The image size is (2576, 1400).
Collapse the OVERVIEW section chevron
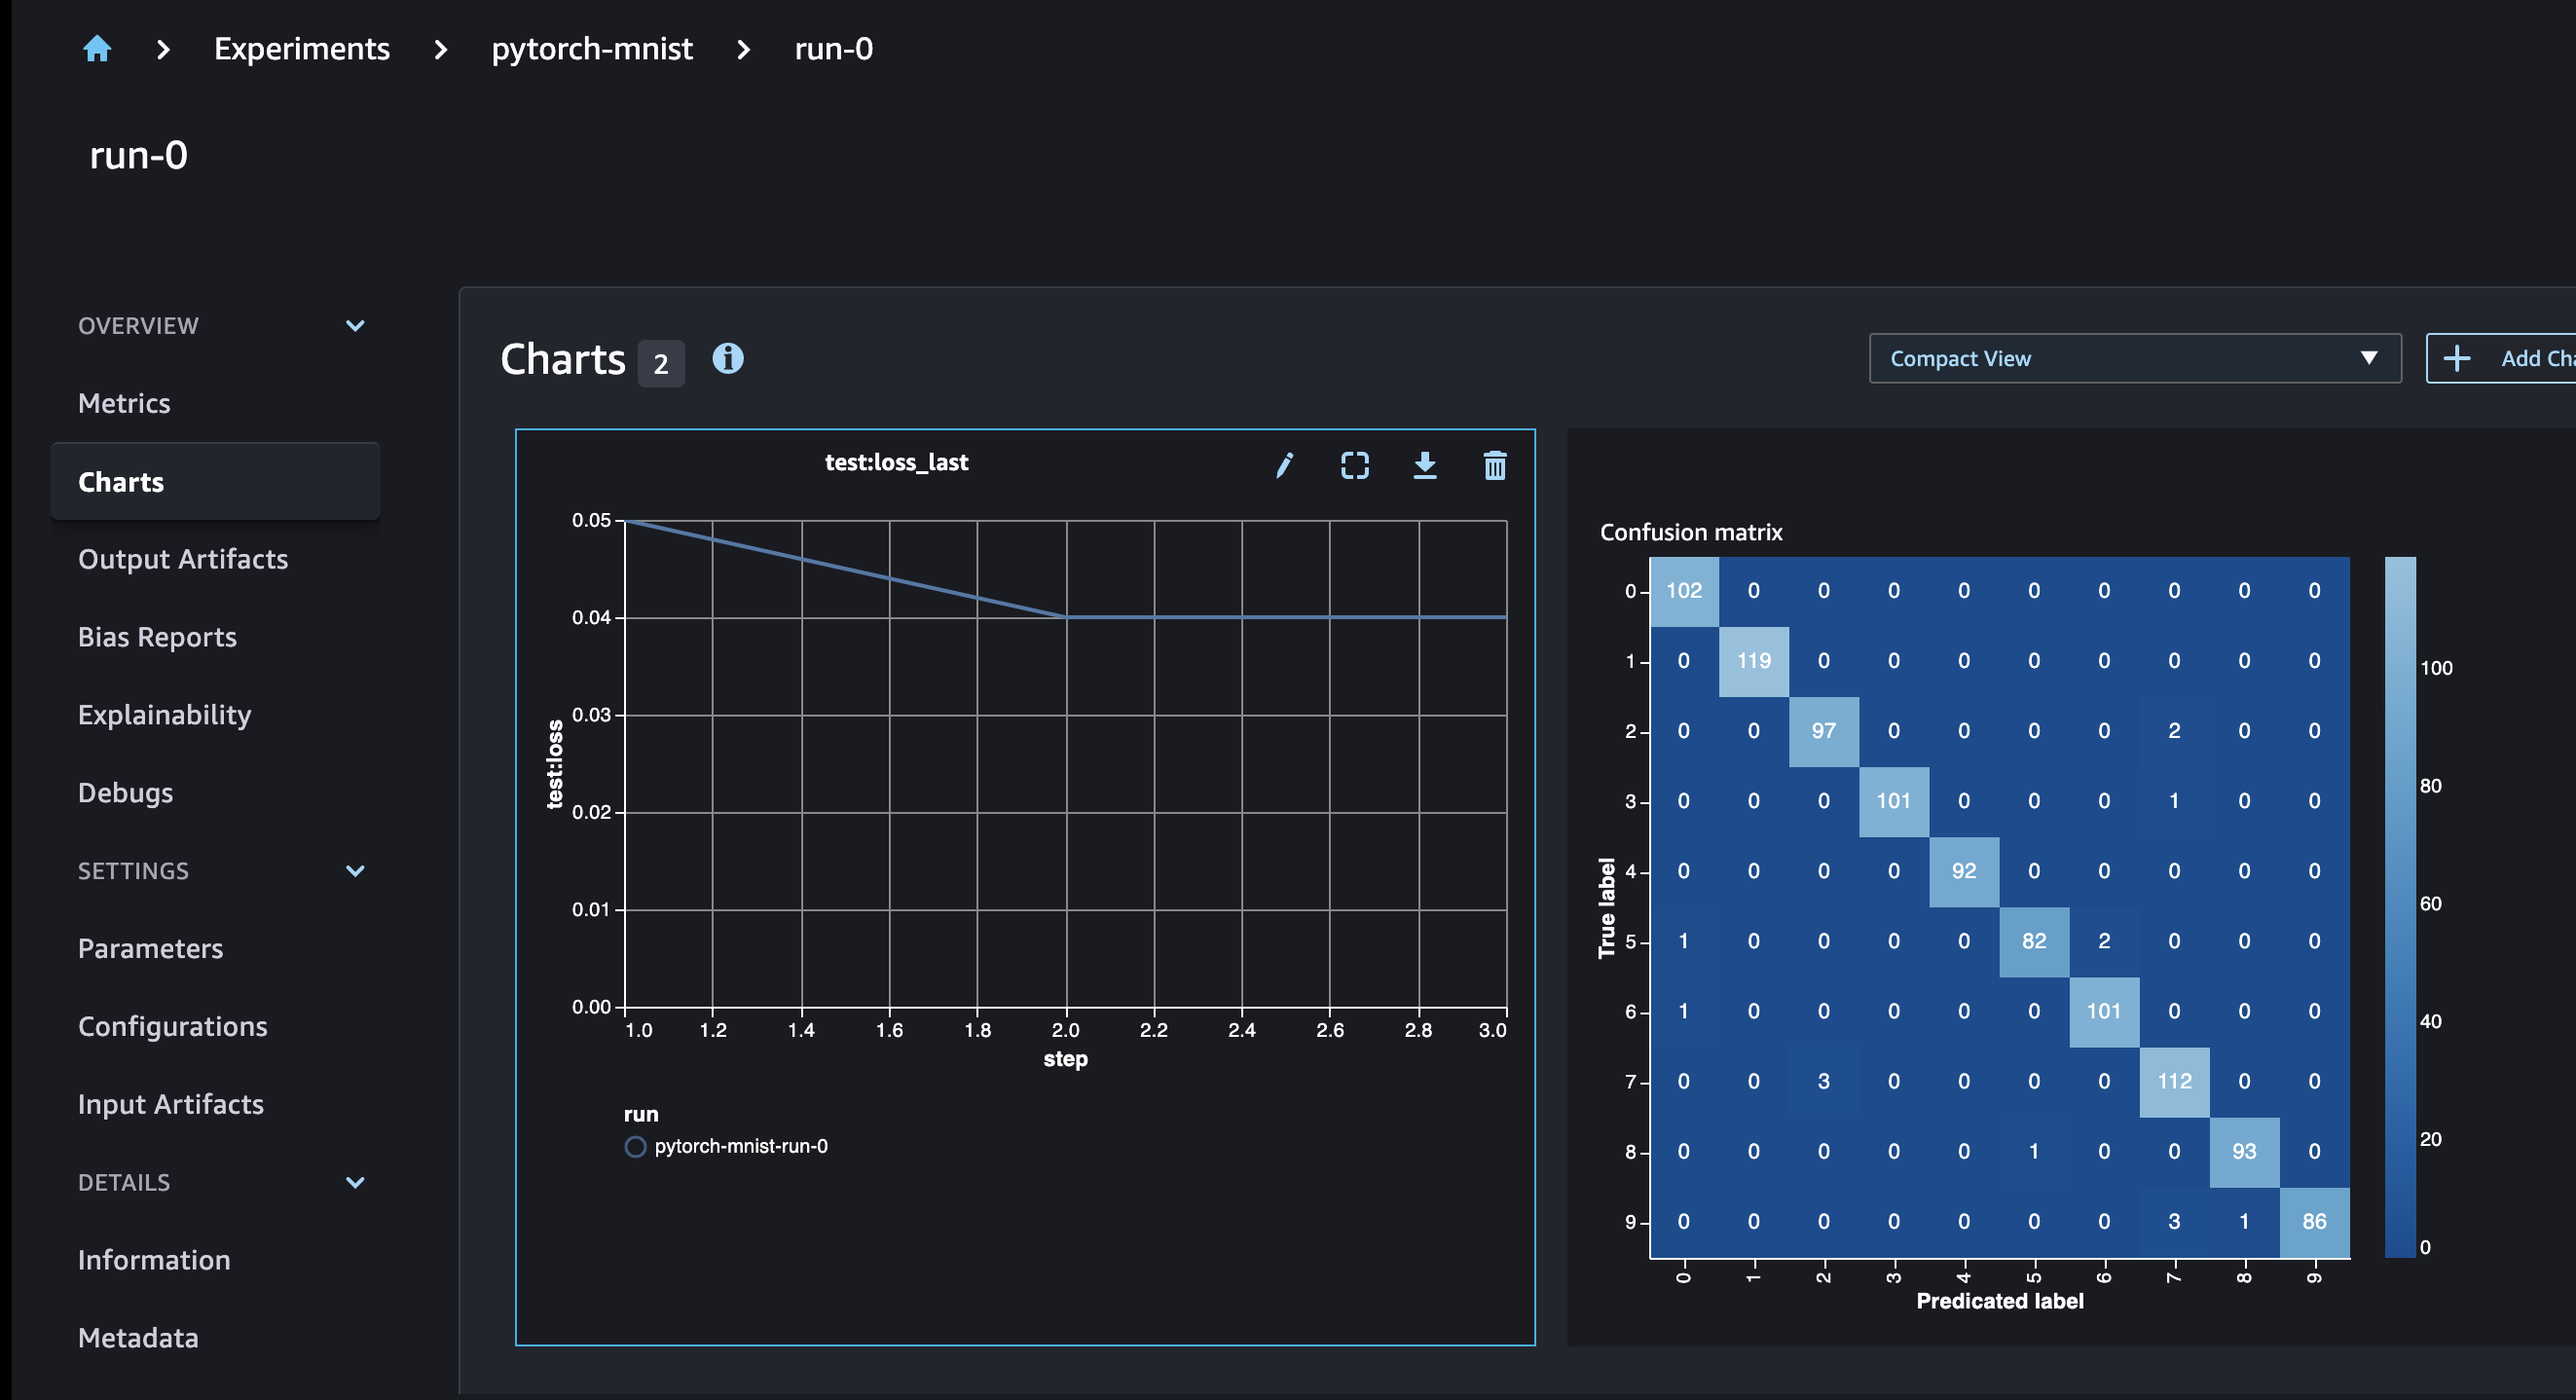coord(354,326)
